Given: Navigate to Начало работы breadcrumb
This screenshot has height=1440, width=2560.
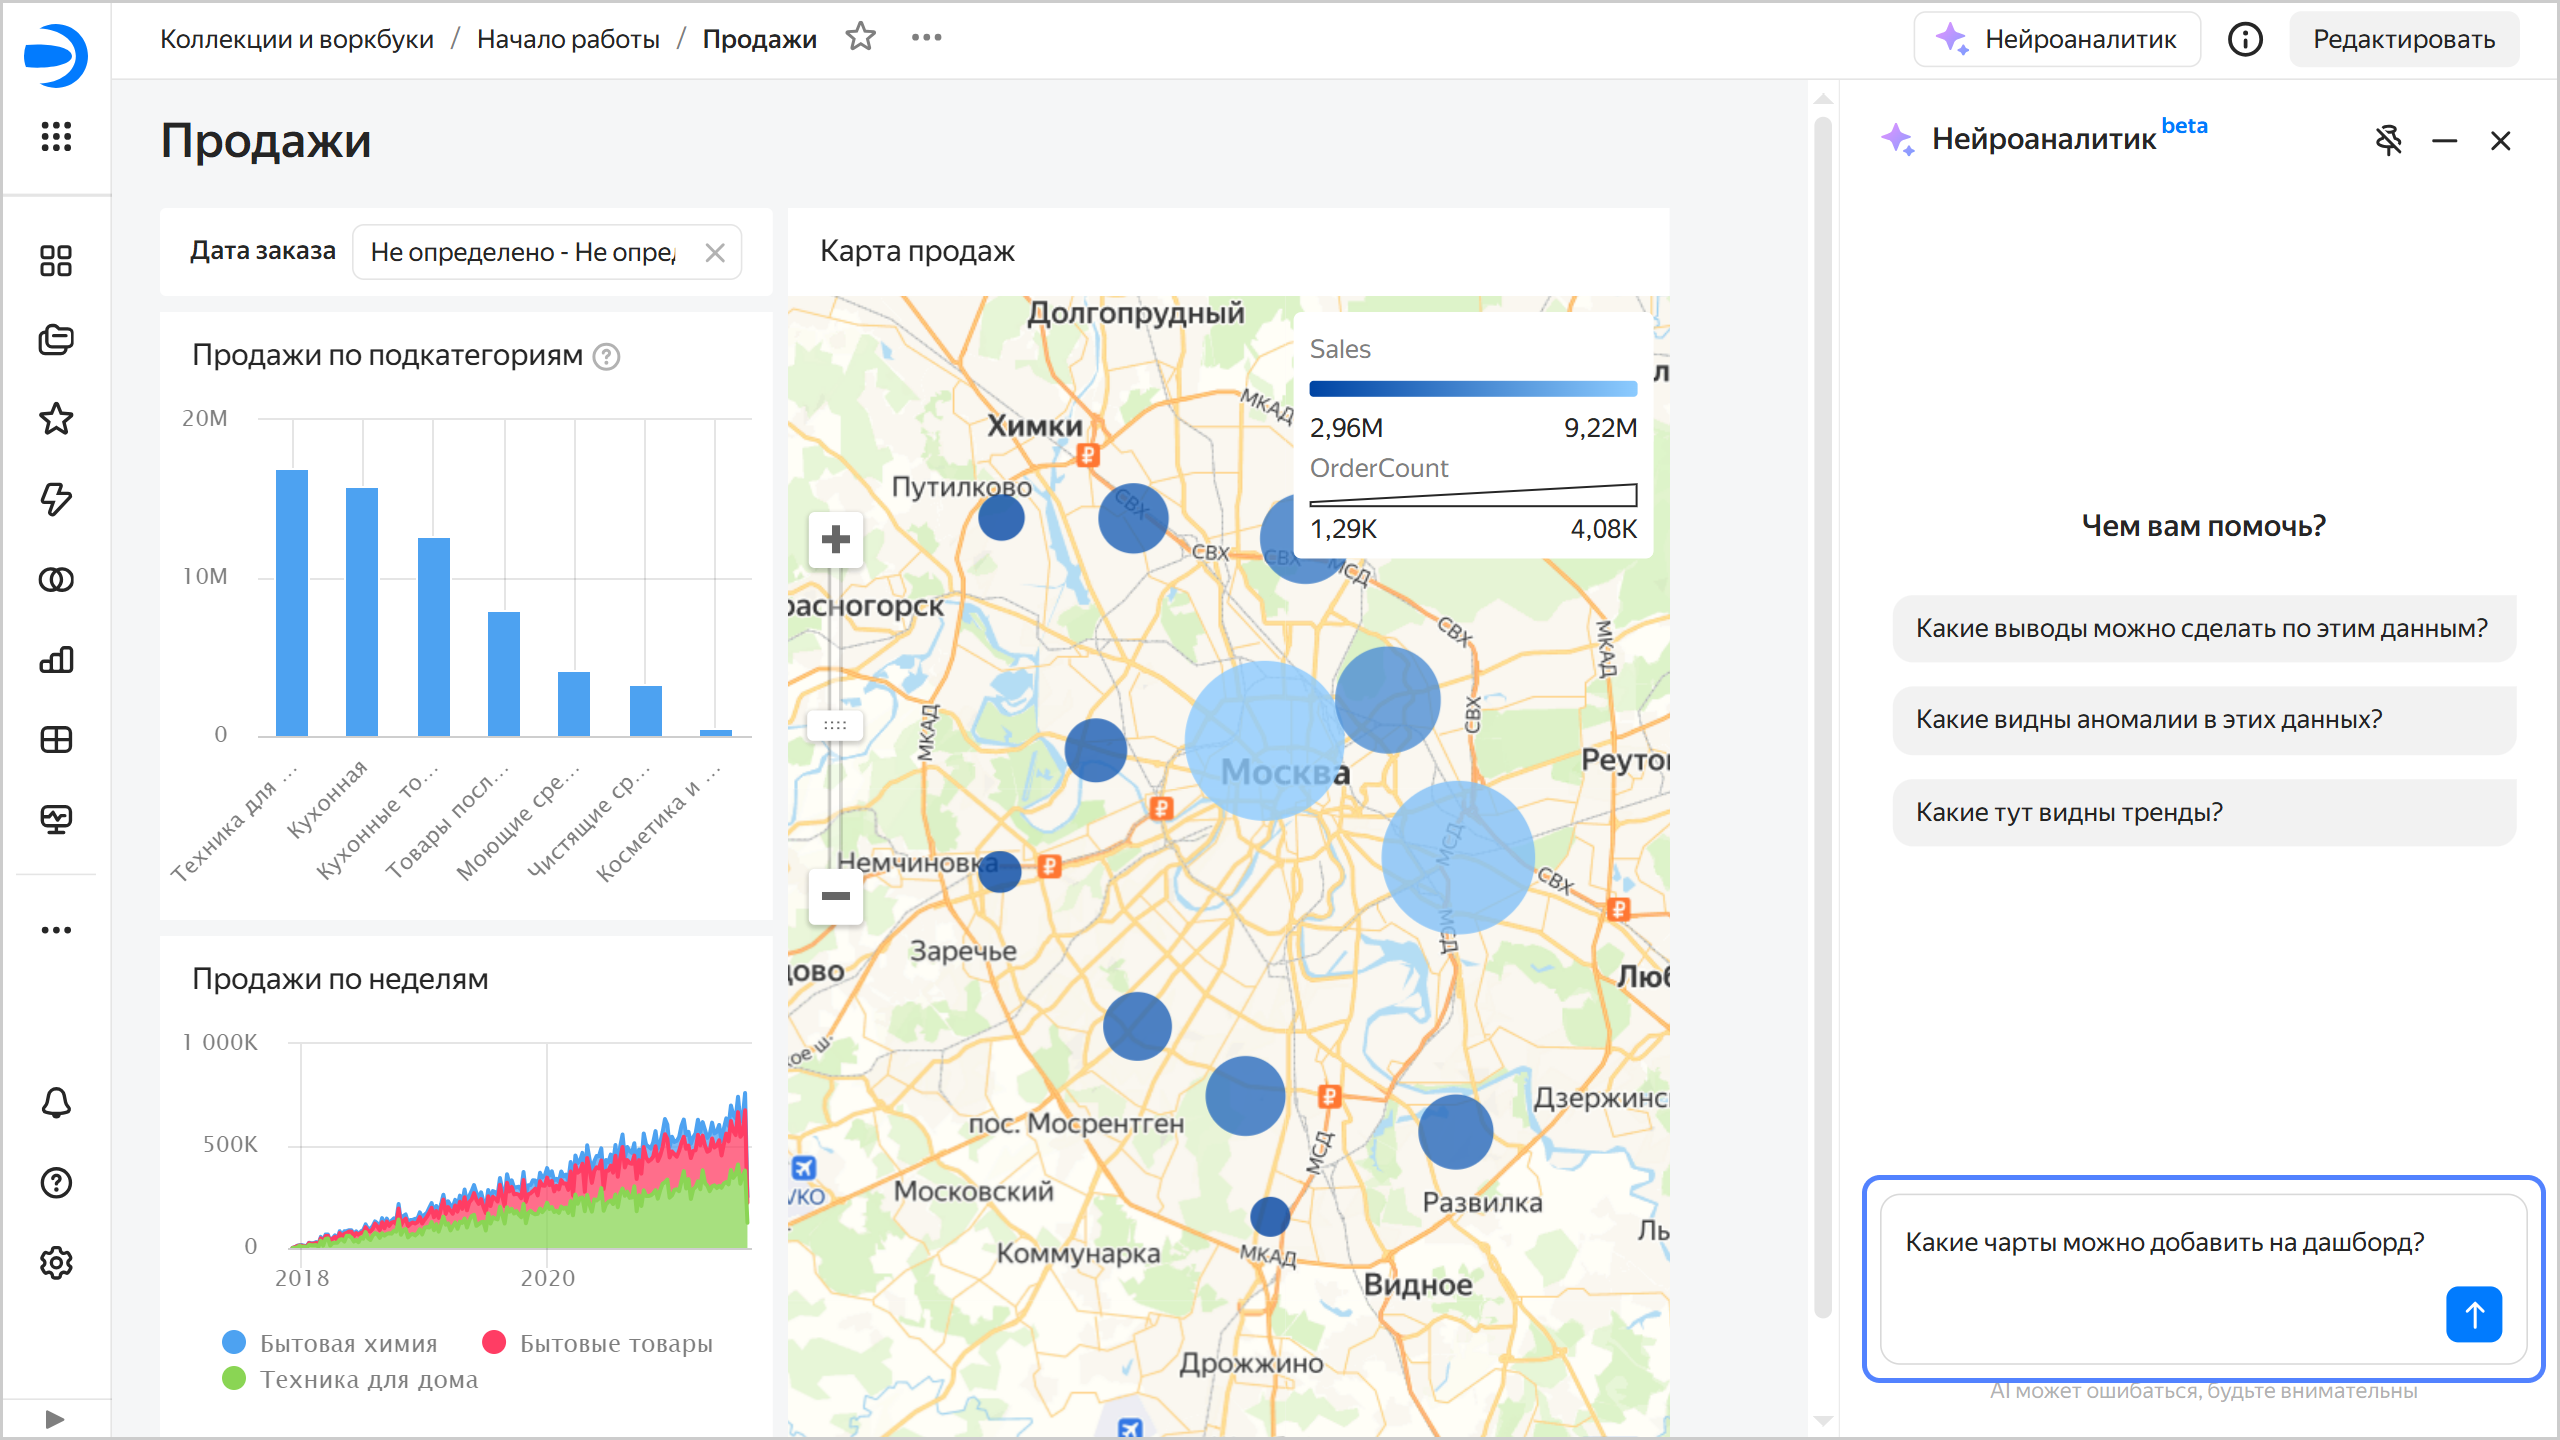Looking at the screenshot, I should point(568,39).
